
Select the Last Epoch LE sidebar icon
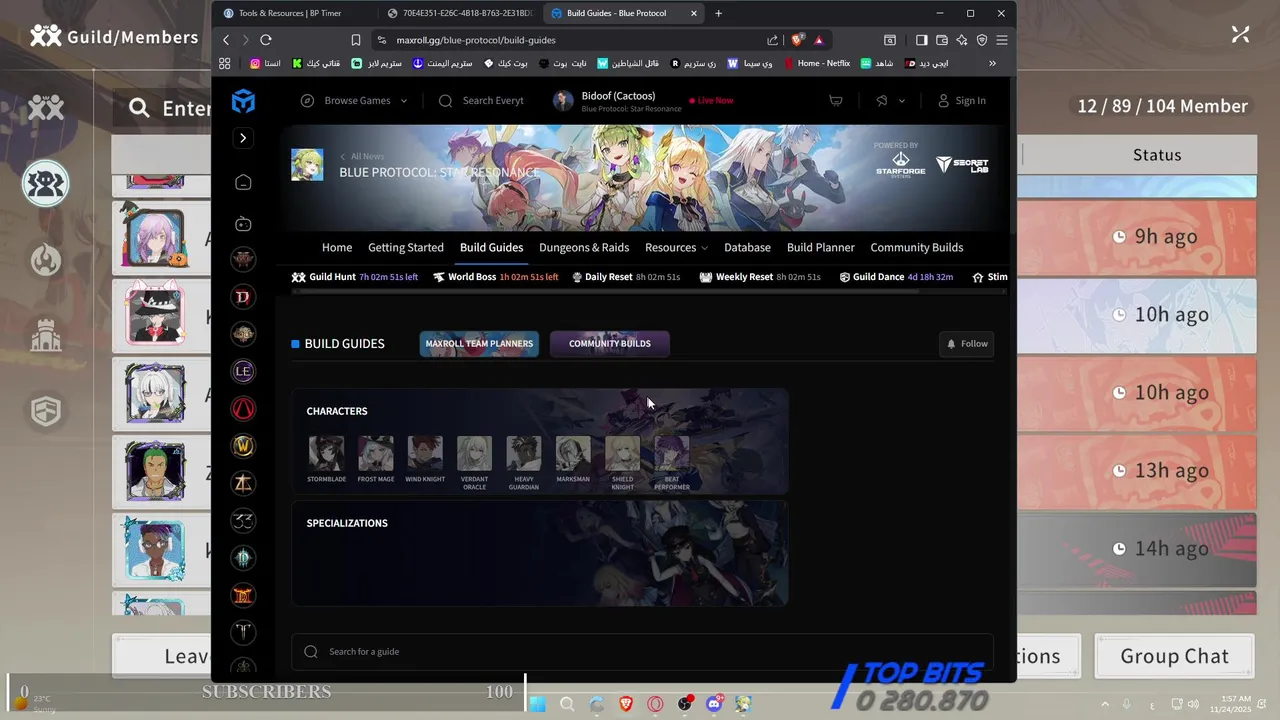(243, 371)
